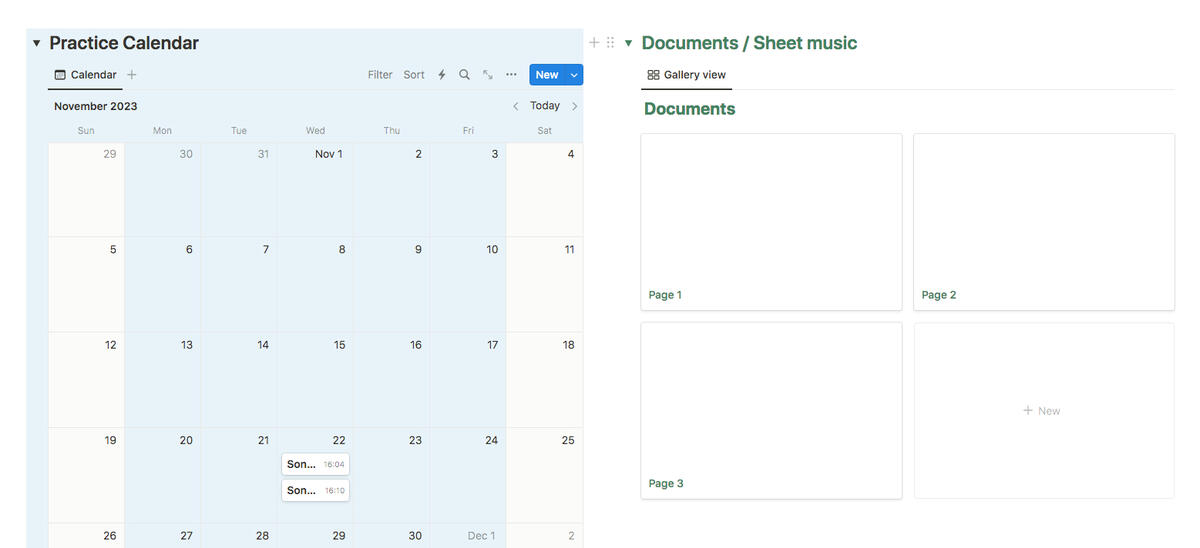Click the November 2023 month label
Screen dimensions: 1200x548
tap(96, 106)
